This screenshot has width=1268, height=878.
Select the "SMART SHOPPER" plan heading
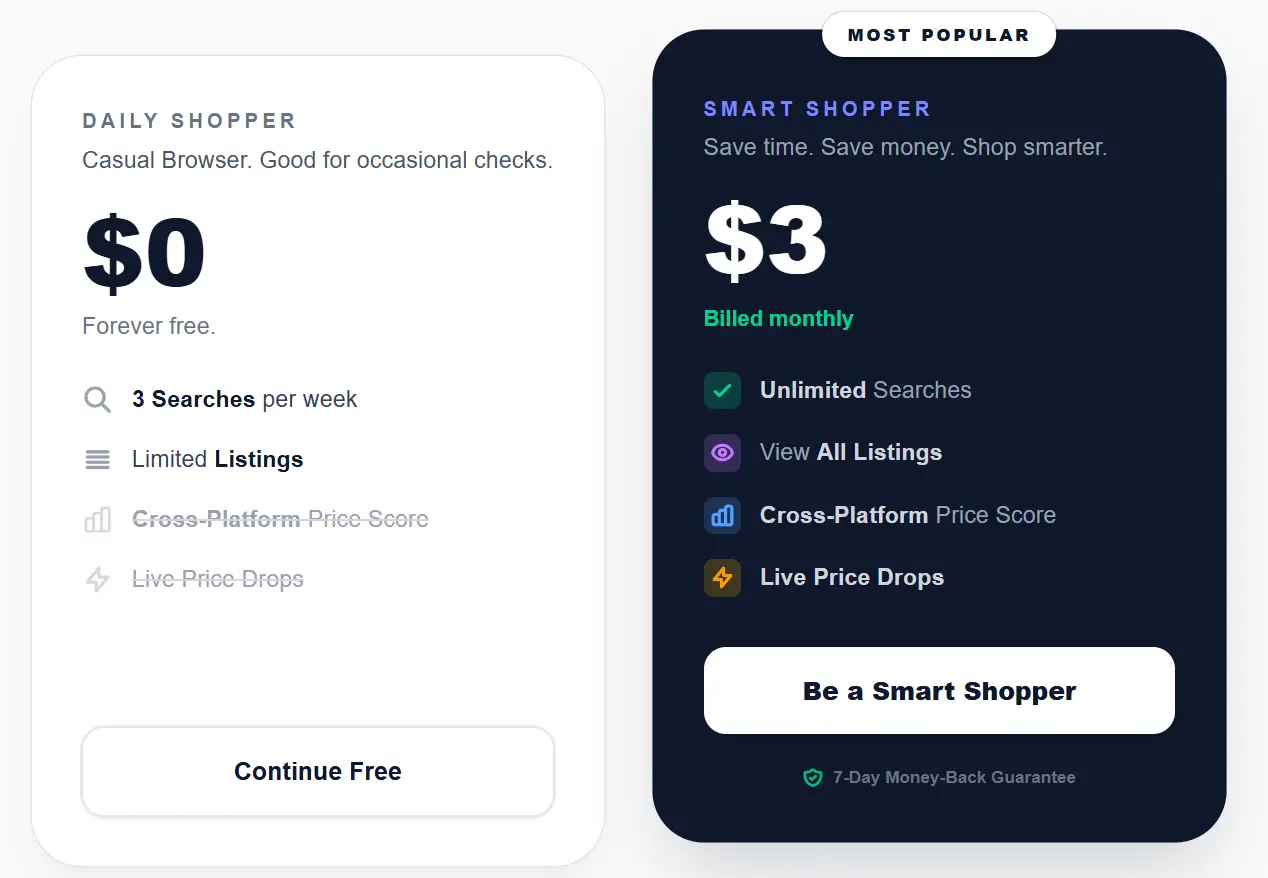tap(817, 108)
